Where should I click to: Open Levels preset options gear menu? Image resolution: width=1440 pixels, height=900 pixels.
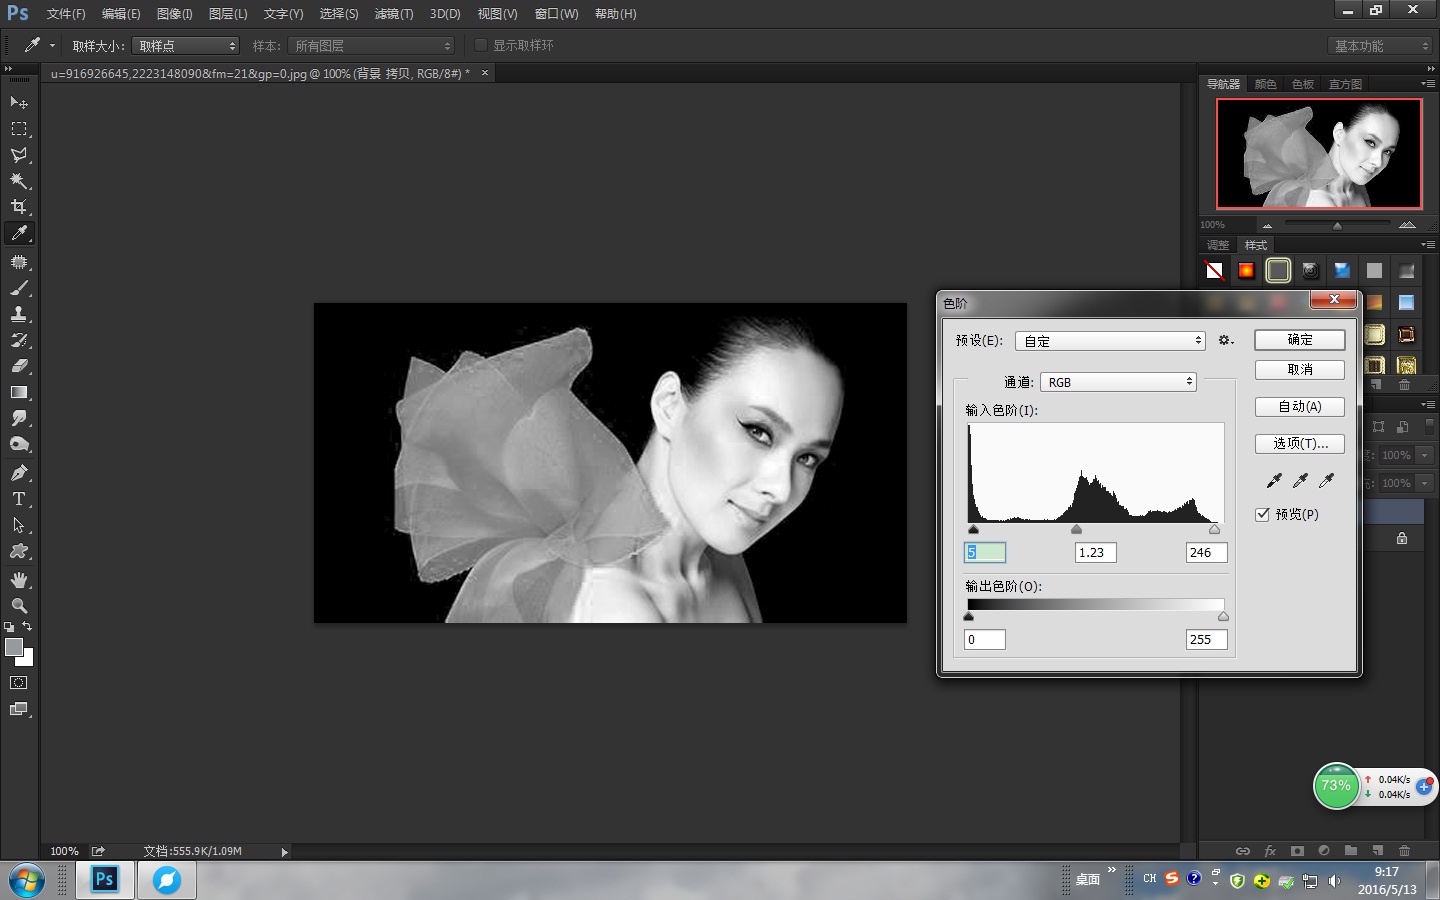point(1225,341)
